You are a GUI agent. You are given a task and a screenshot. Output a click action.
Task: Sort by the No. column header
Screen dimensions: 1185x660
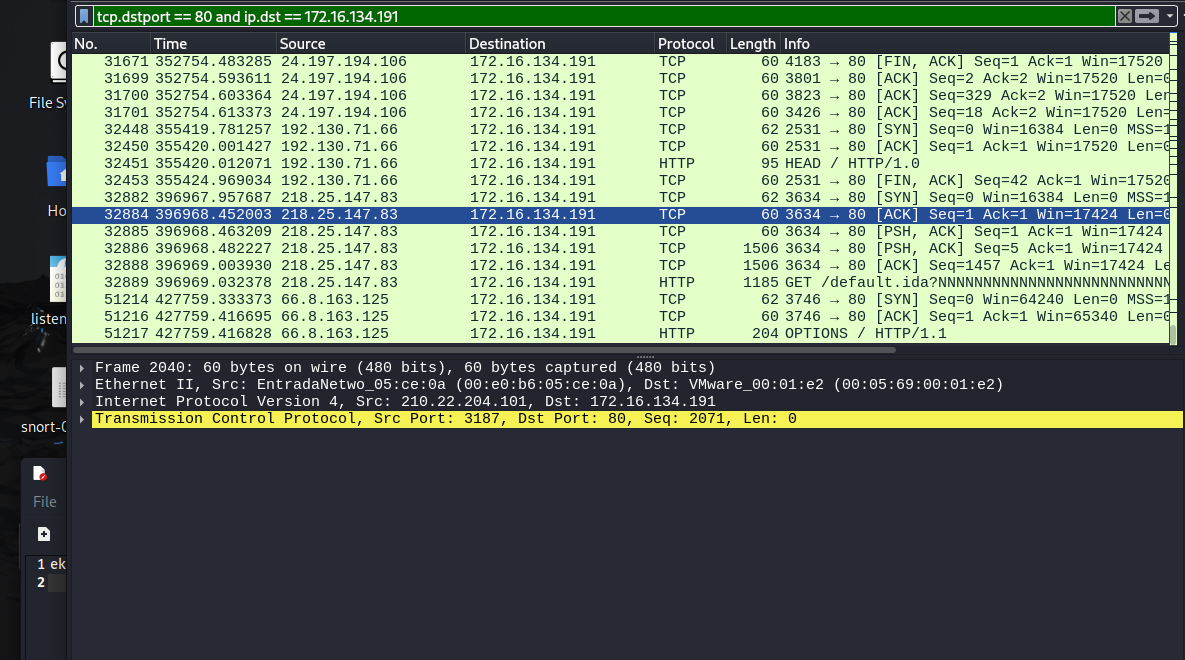point(111,44)
